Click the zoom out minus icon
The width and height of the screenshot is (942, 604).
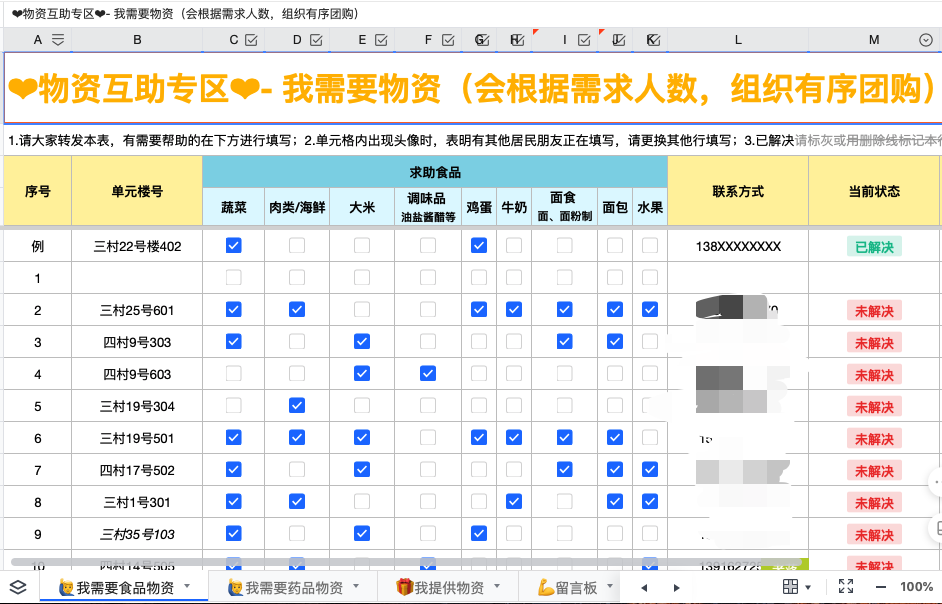click(x=881, y=587)
